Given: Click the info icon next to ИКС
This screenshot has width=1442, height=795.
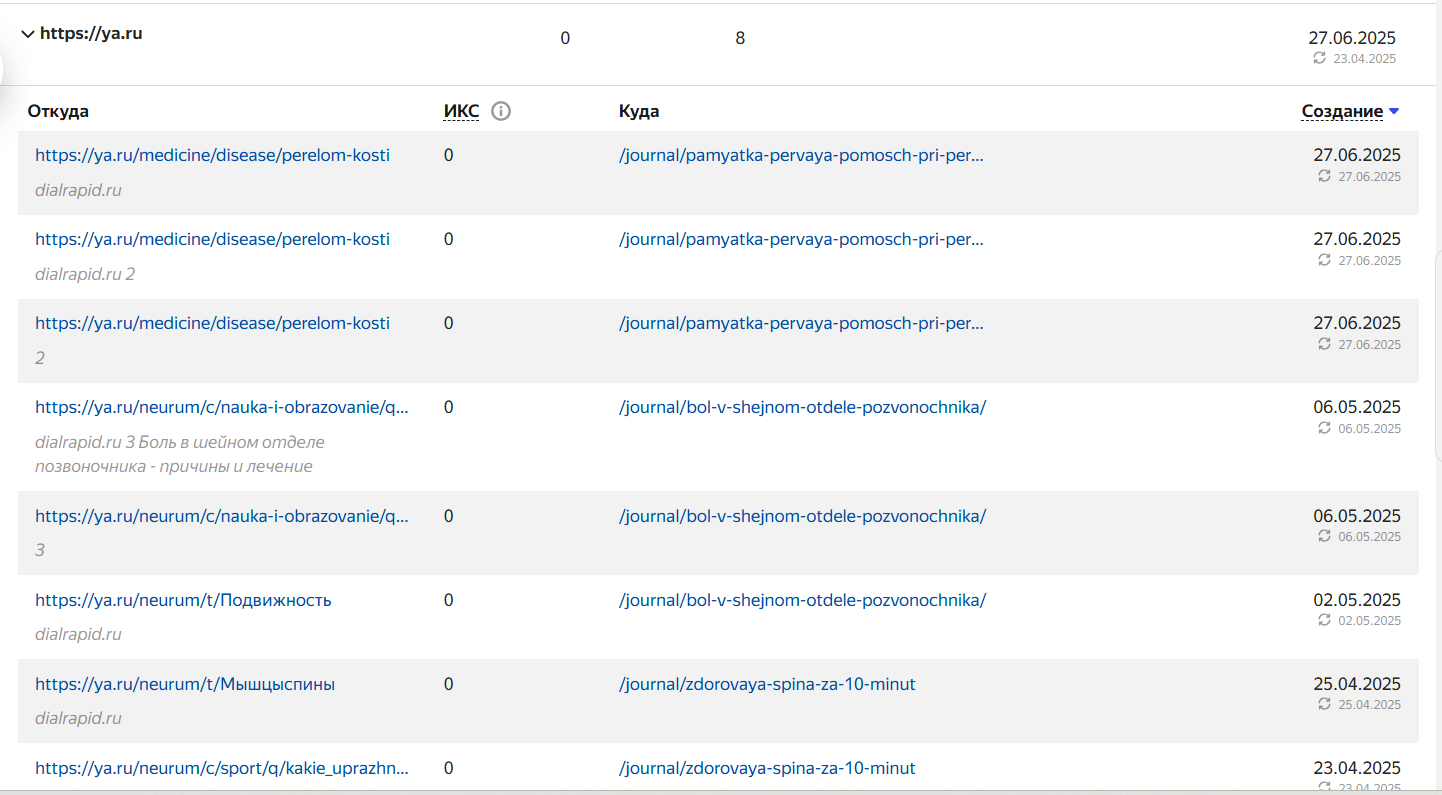Looking at the screenshot, I should tap(501, 111).
